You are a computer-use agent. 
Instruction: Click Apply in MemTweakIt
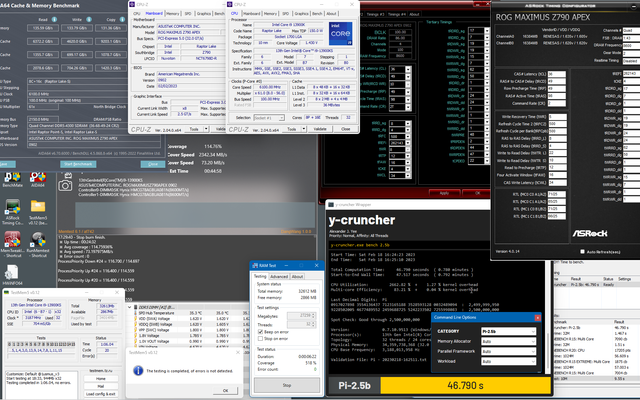444,193
